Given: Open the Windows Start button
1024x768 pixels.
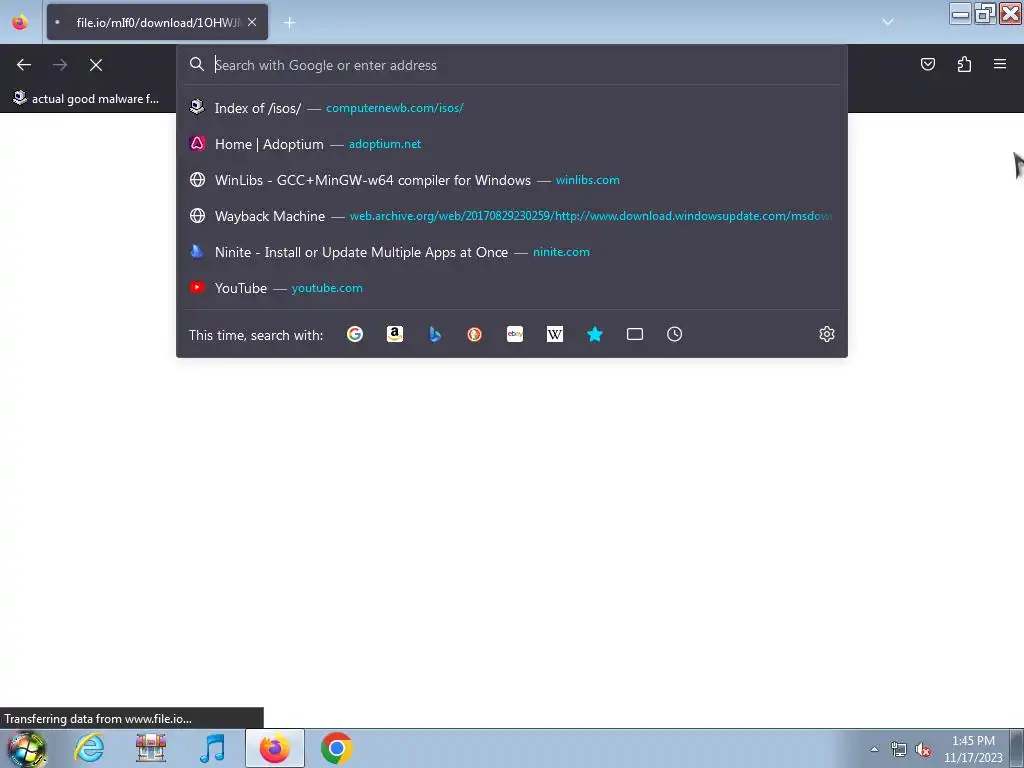Looking at the screenshot, I should (26, 748).
